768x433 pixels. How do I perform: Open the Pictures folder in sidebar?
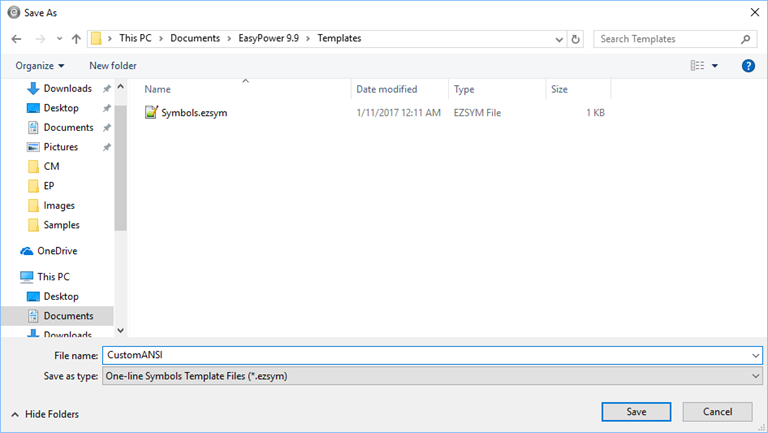click(x=60, y=147)
